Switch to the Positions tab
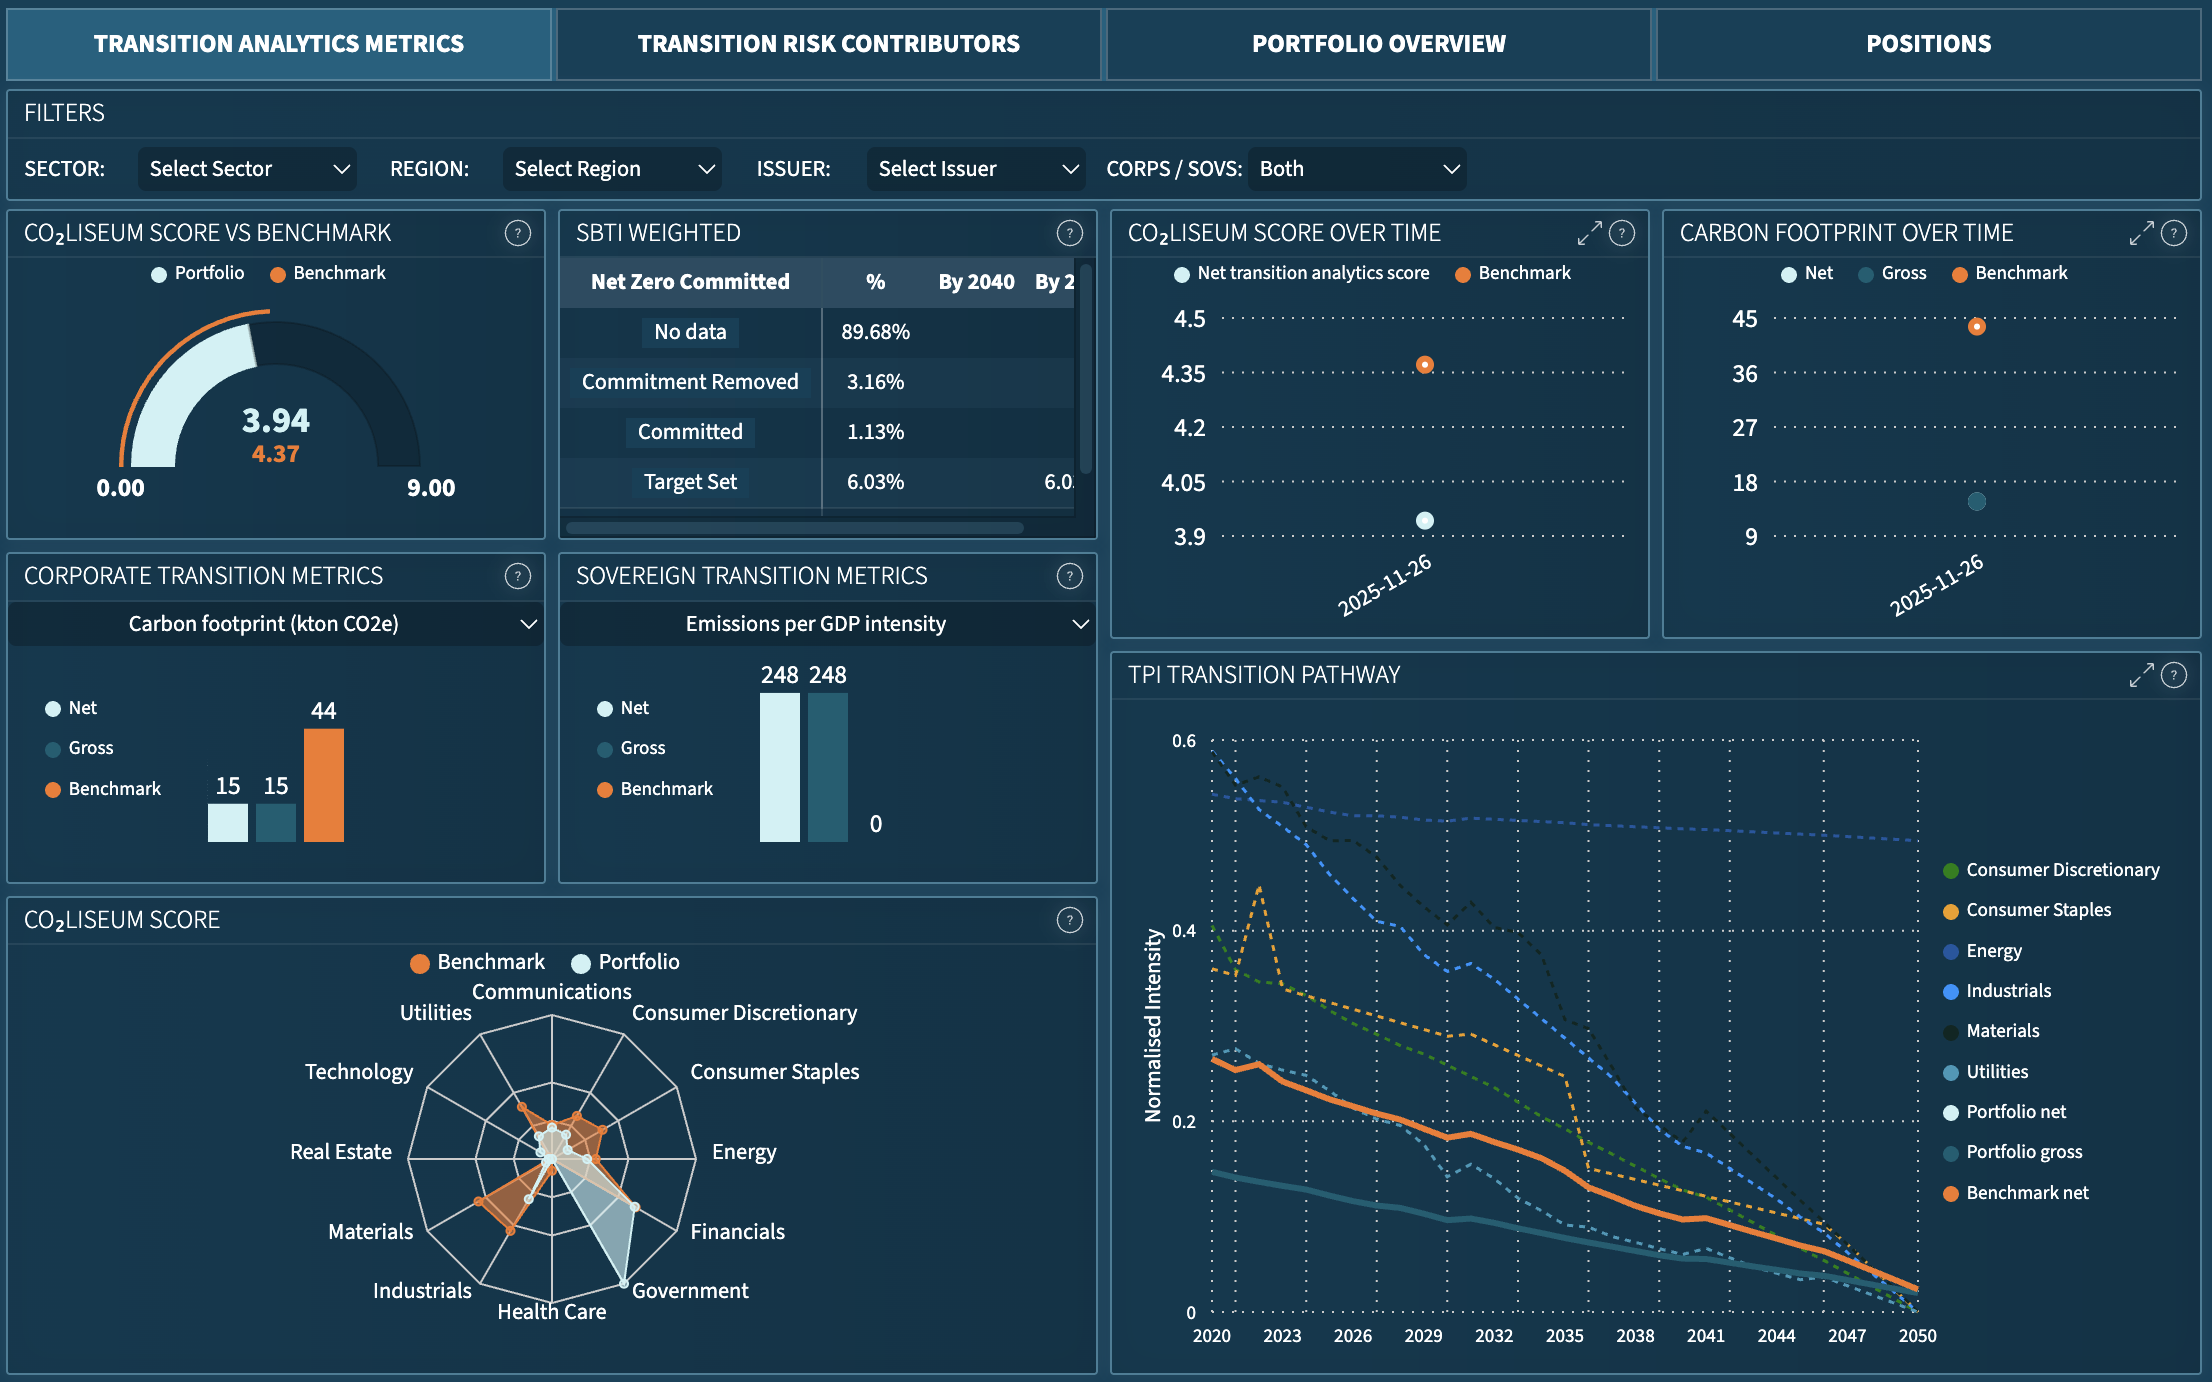 [x=1928, y=44]
